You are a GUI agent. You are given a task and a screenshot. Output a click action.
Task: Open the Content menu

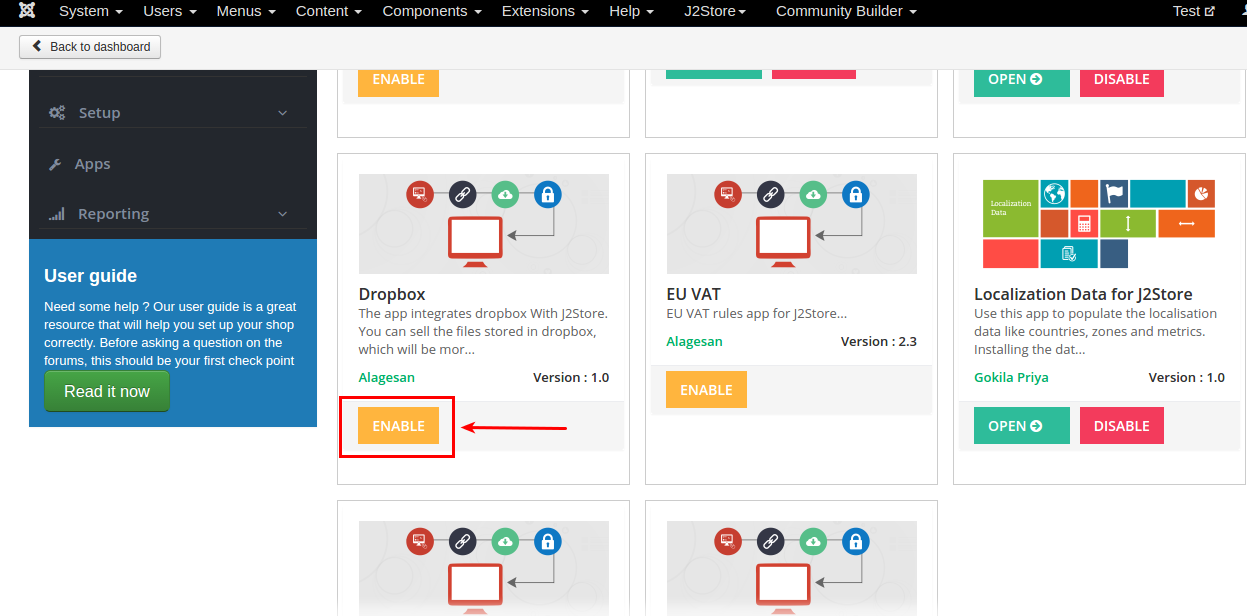click(x=329, y=11)
